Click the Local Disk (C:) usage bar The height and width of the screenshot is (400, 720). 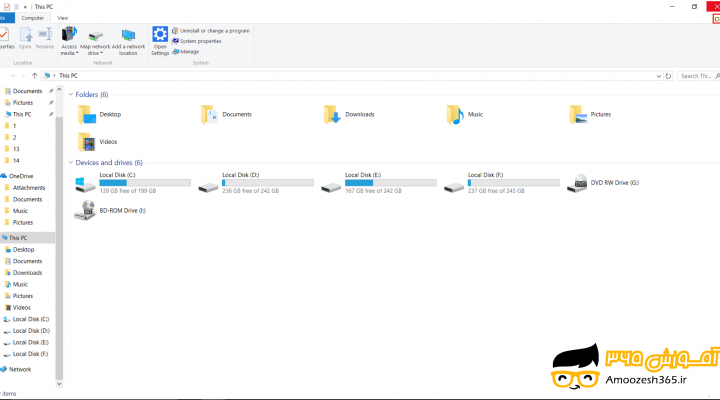[x=145, y=183]
